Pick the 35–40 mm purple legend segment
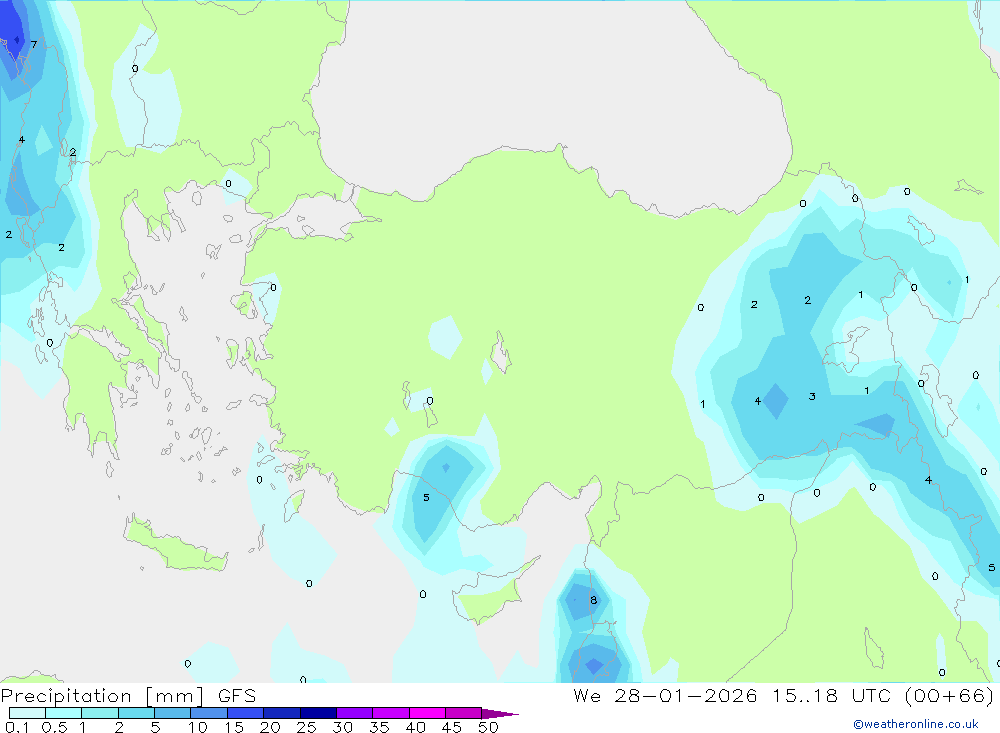This screenshot has width=1000, height=733. click(390, 713)
